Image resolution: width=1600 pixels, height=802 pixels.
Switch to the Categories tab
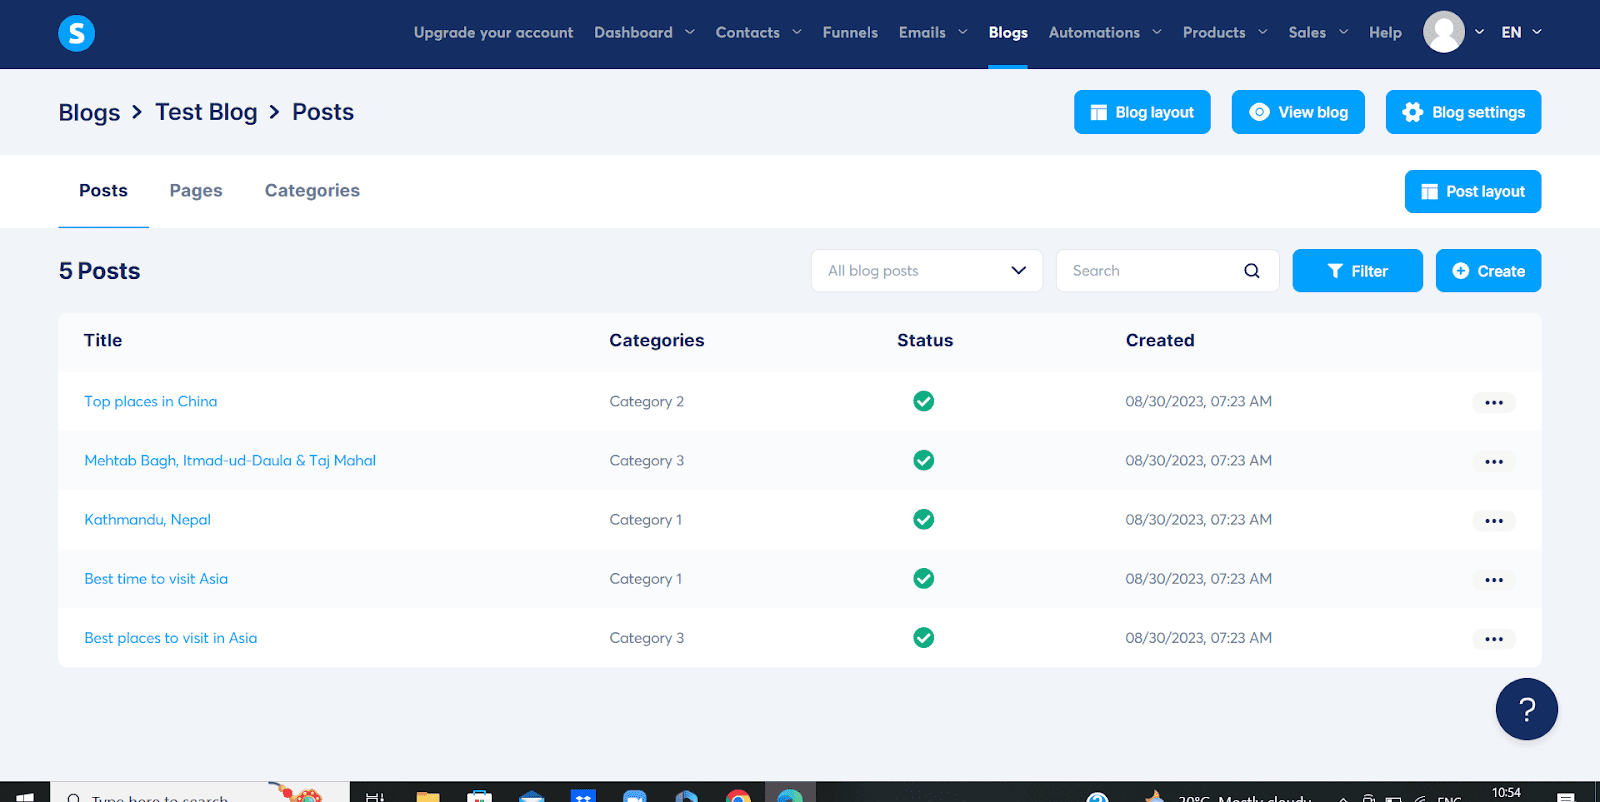(x=312, y=191)
